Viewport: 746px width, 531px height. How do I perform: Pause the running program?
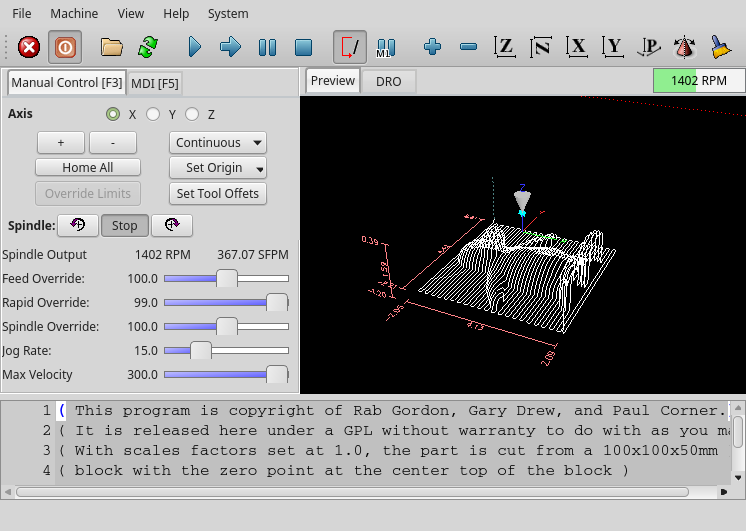point(267,47)
